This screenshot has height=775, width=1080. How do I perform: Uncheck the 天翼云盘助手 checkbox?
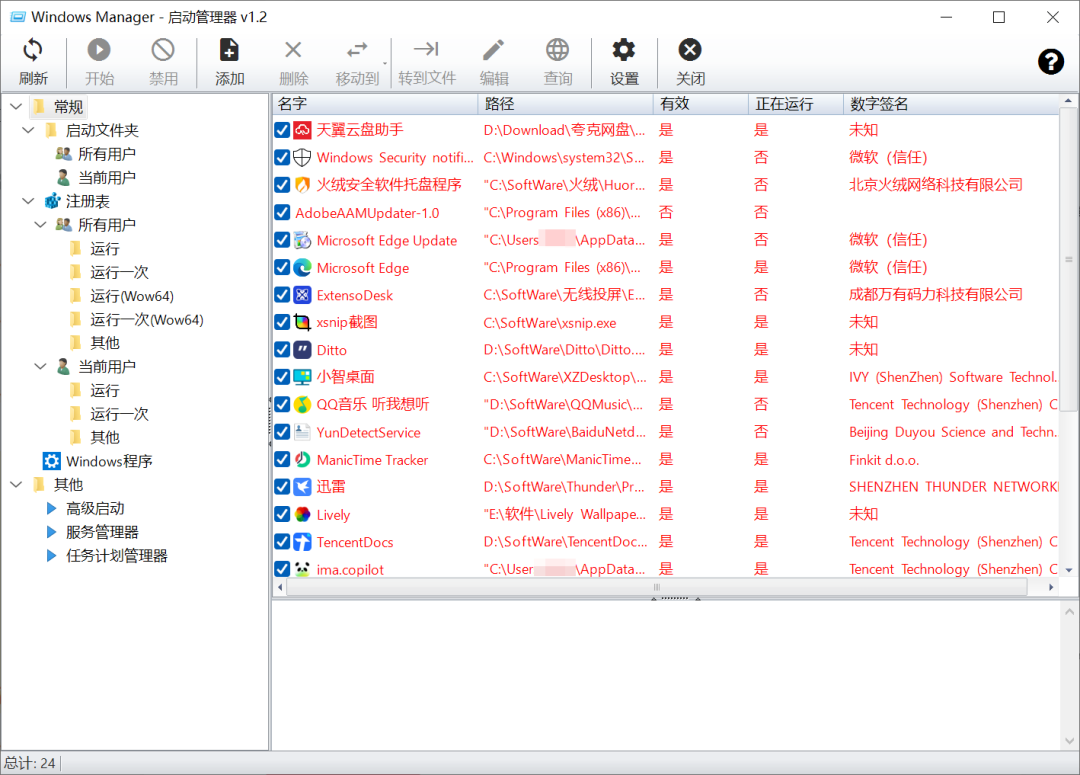pyautogui.click(x=282, y=130)
